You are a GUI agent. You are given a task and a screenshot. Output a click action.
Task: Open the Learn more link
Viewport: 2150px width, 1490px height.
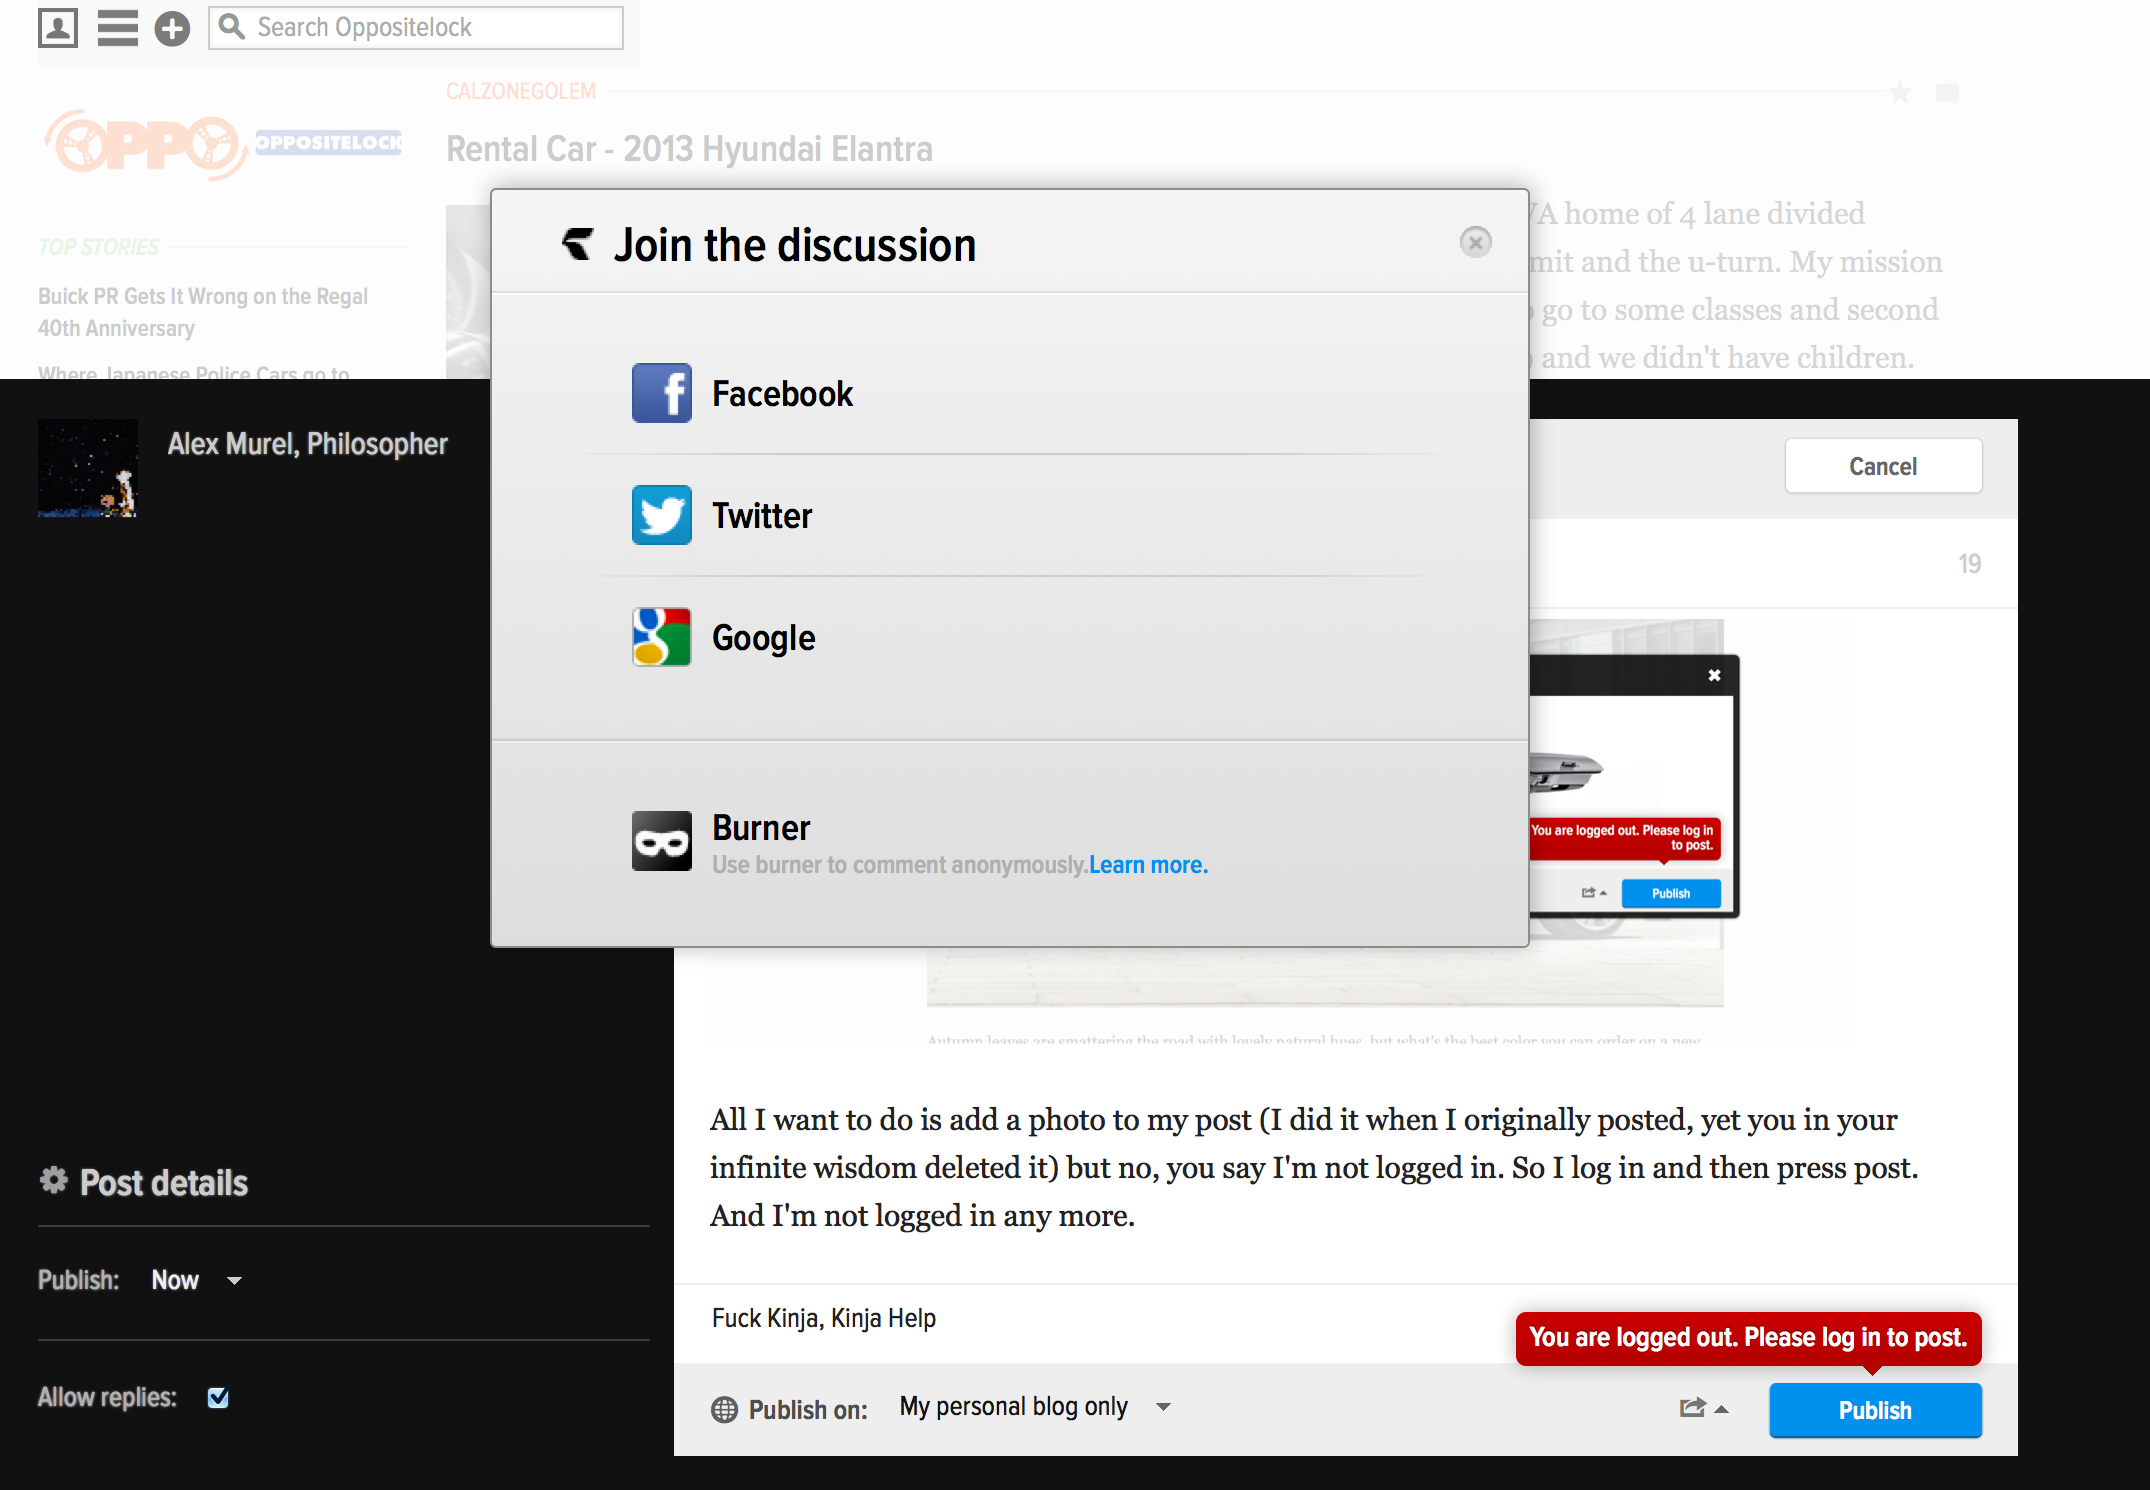(1148, 865)
